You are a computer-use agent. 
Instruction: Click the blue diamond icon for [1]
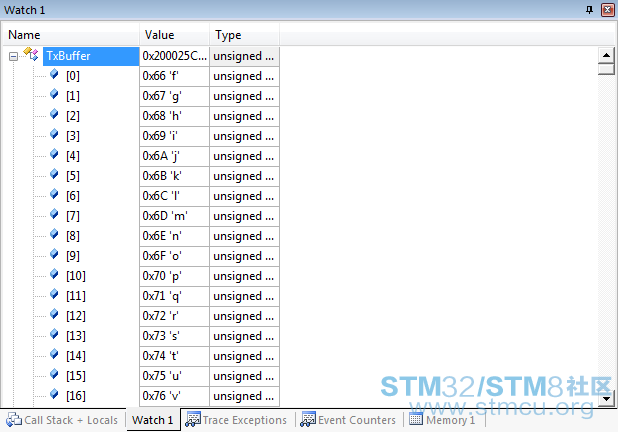coord(54,94)
